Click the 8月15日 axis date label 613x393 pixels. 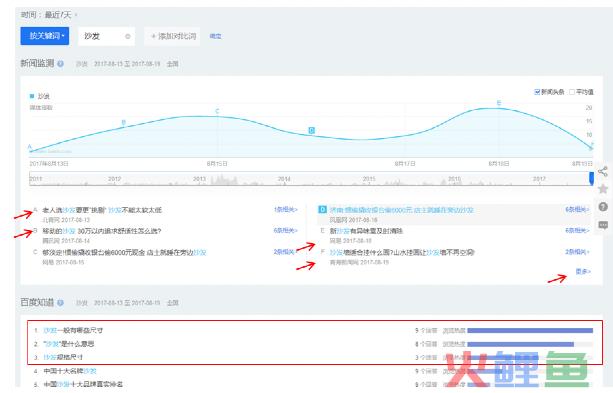click(217, 163)
